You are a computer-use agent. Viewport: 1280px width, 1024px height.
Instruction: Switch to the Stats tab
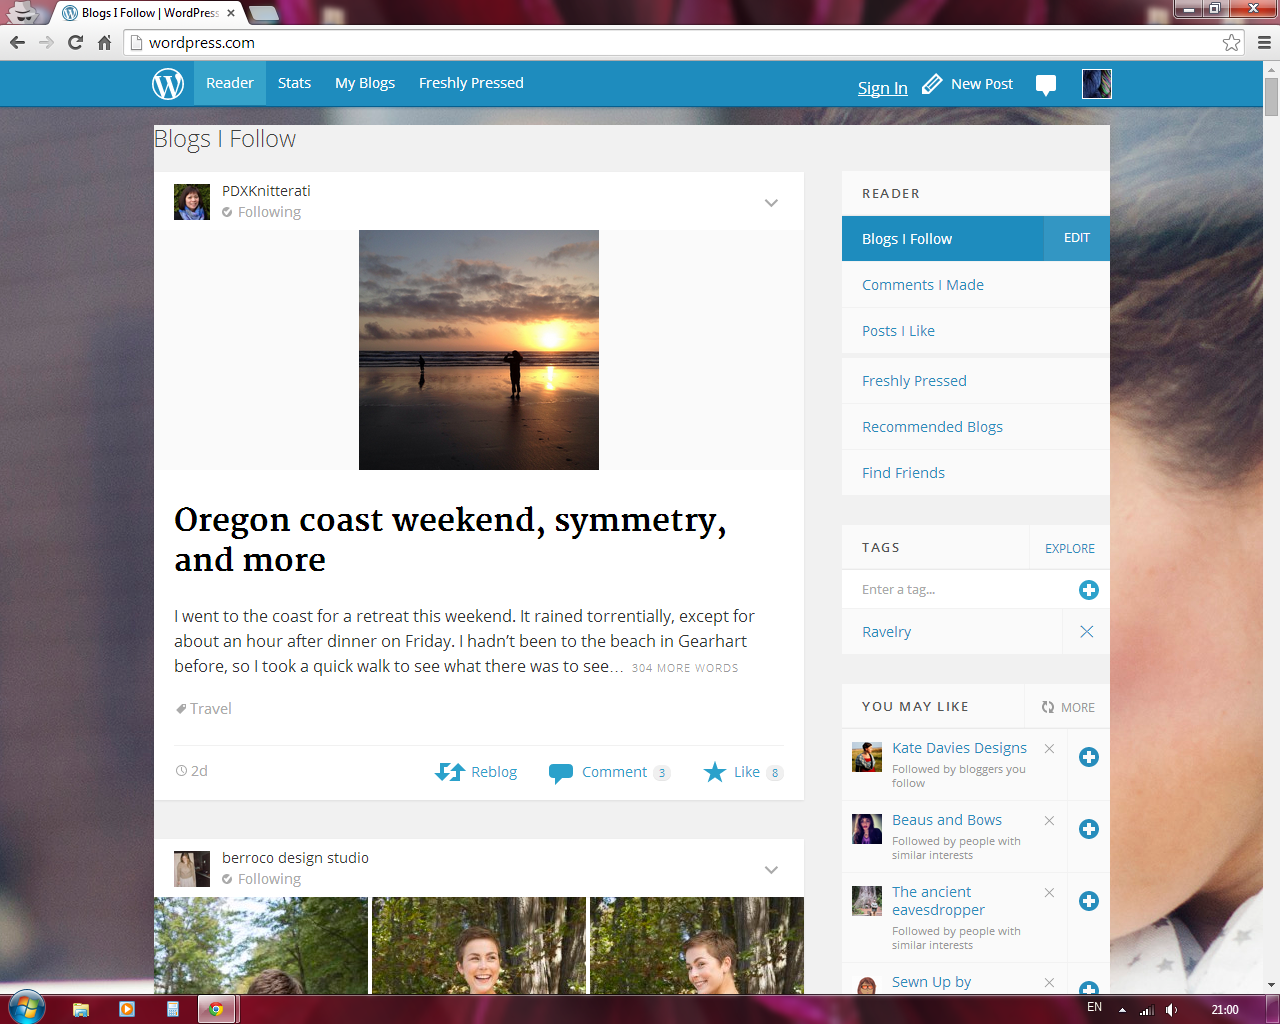[294, 83]
